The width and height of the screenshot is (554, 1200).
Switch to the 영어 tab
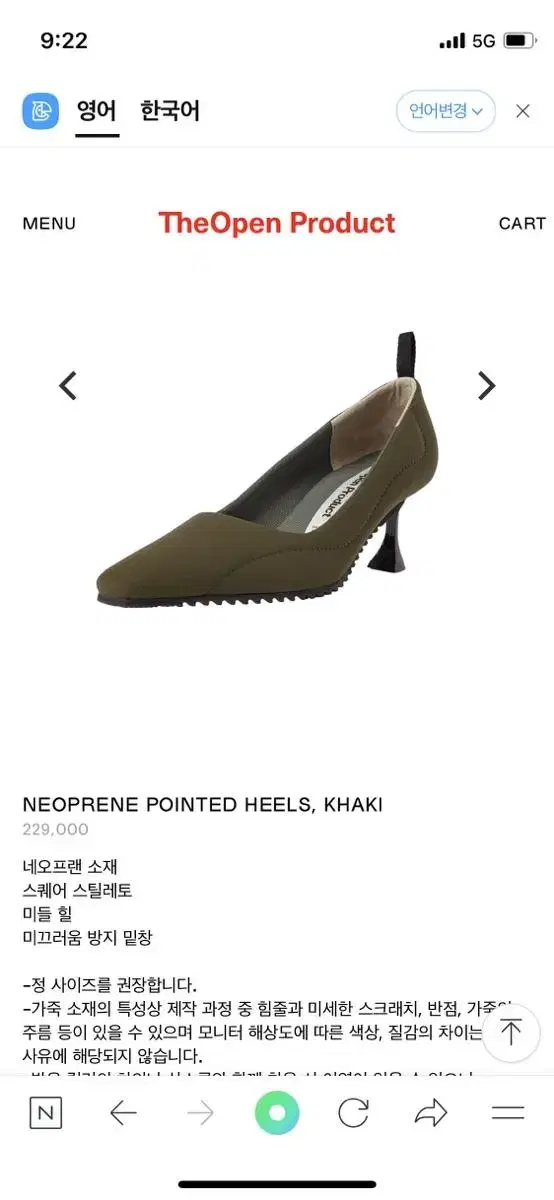point(98,111)
